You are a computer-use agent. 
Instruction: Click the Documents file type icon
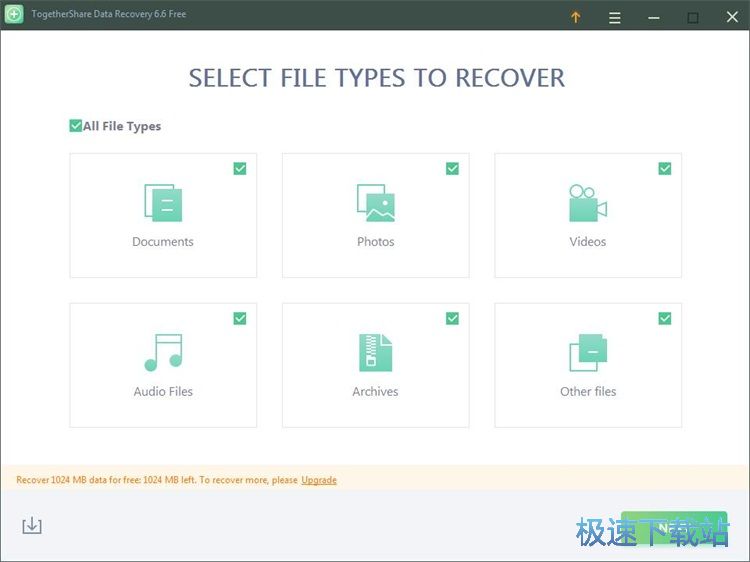(163, 203)
